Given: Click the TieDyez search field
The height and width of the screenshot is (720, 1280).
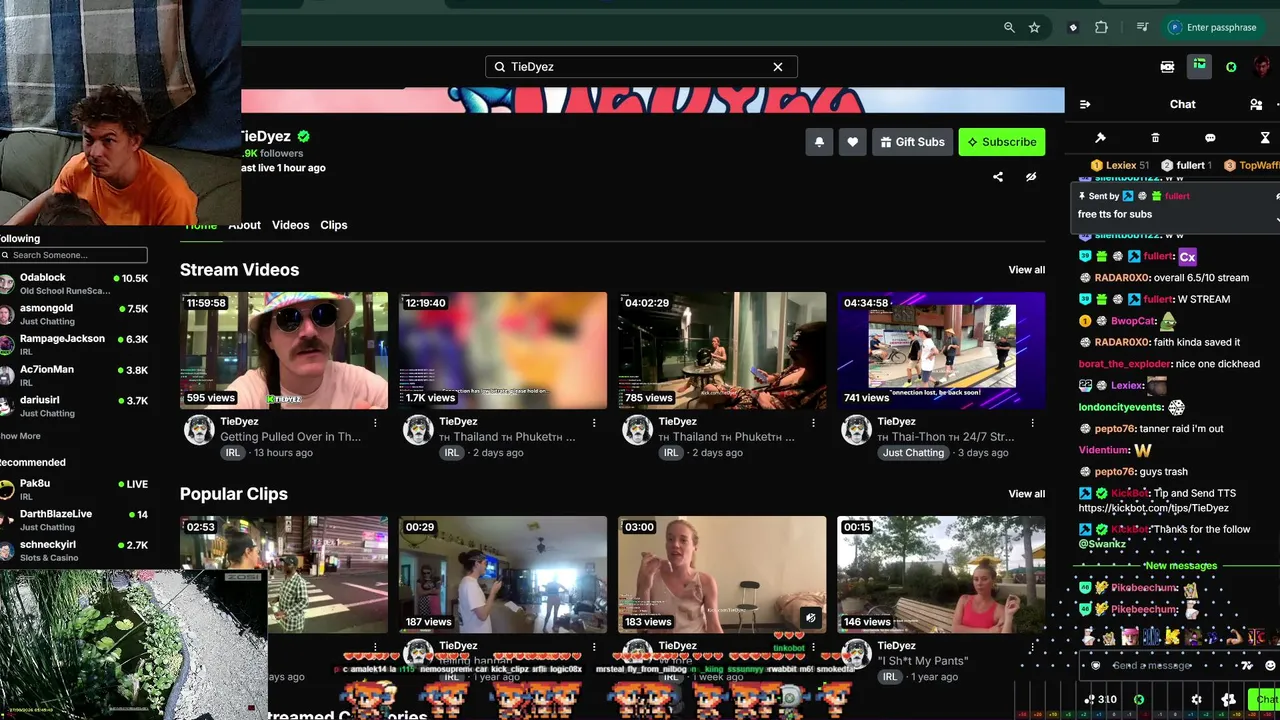Looking at the screenshot, I should coord(641,67).
